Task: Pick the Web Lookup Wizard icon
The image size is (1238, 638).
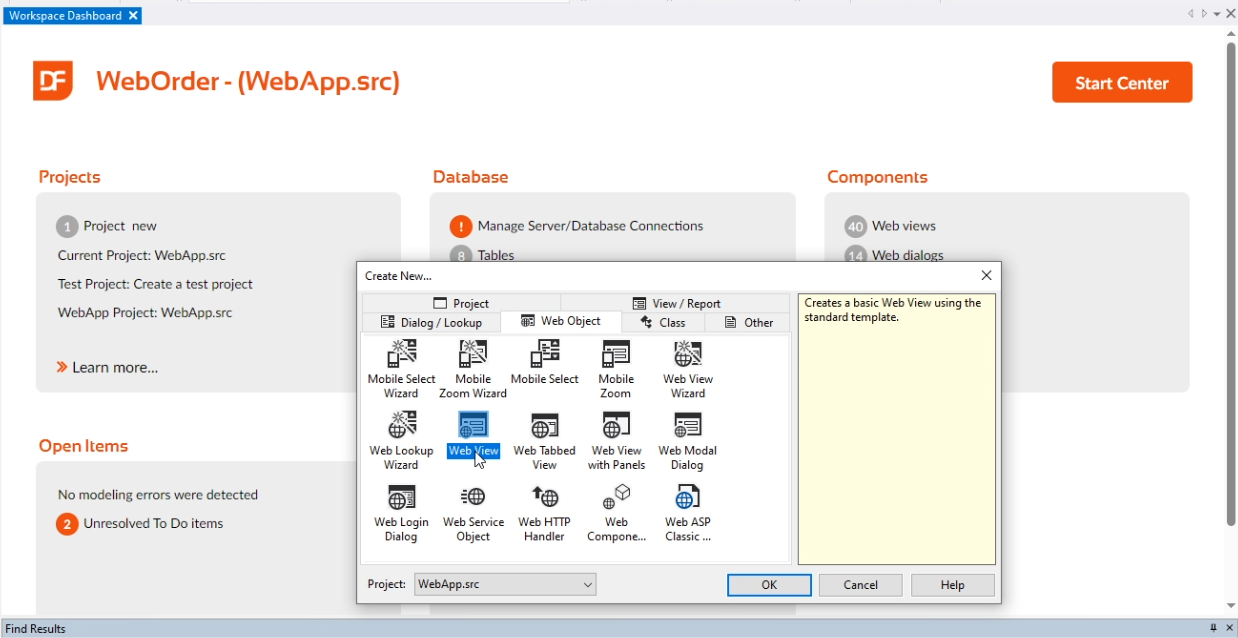Action: point(402,428)
